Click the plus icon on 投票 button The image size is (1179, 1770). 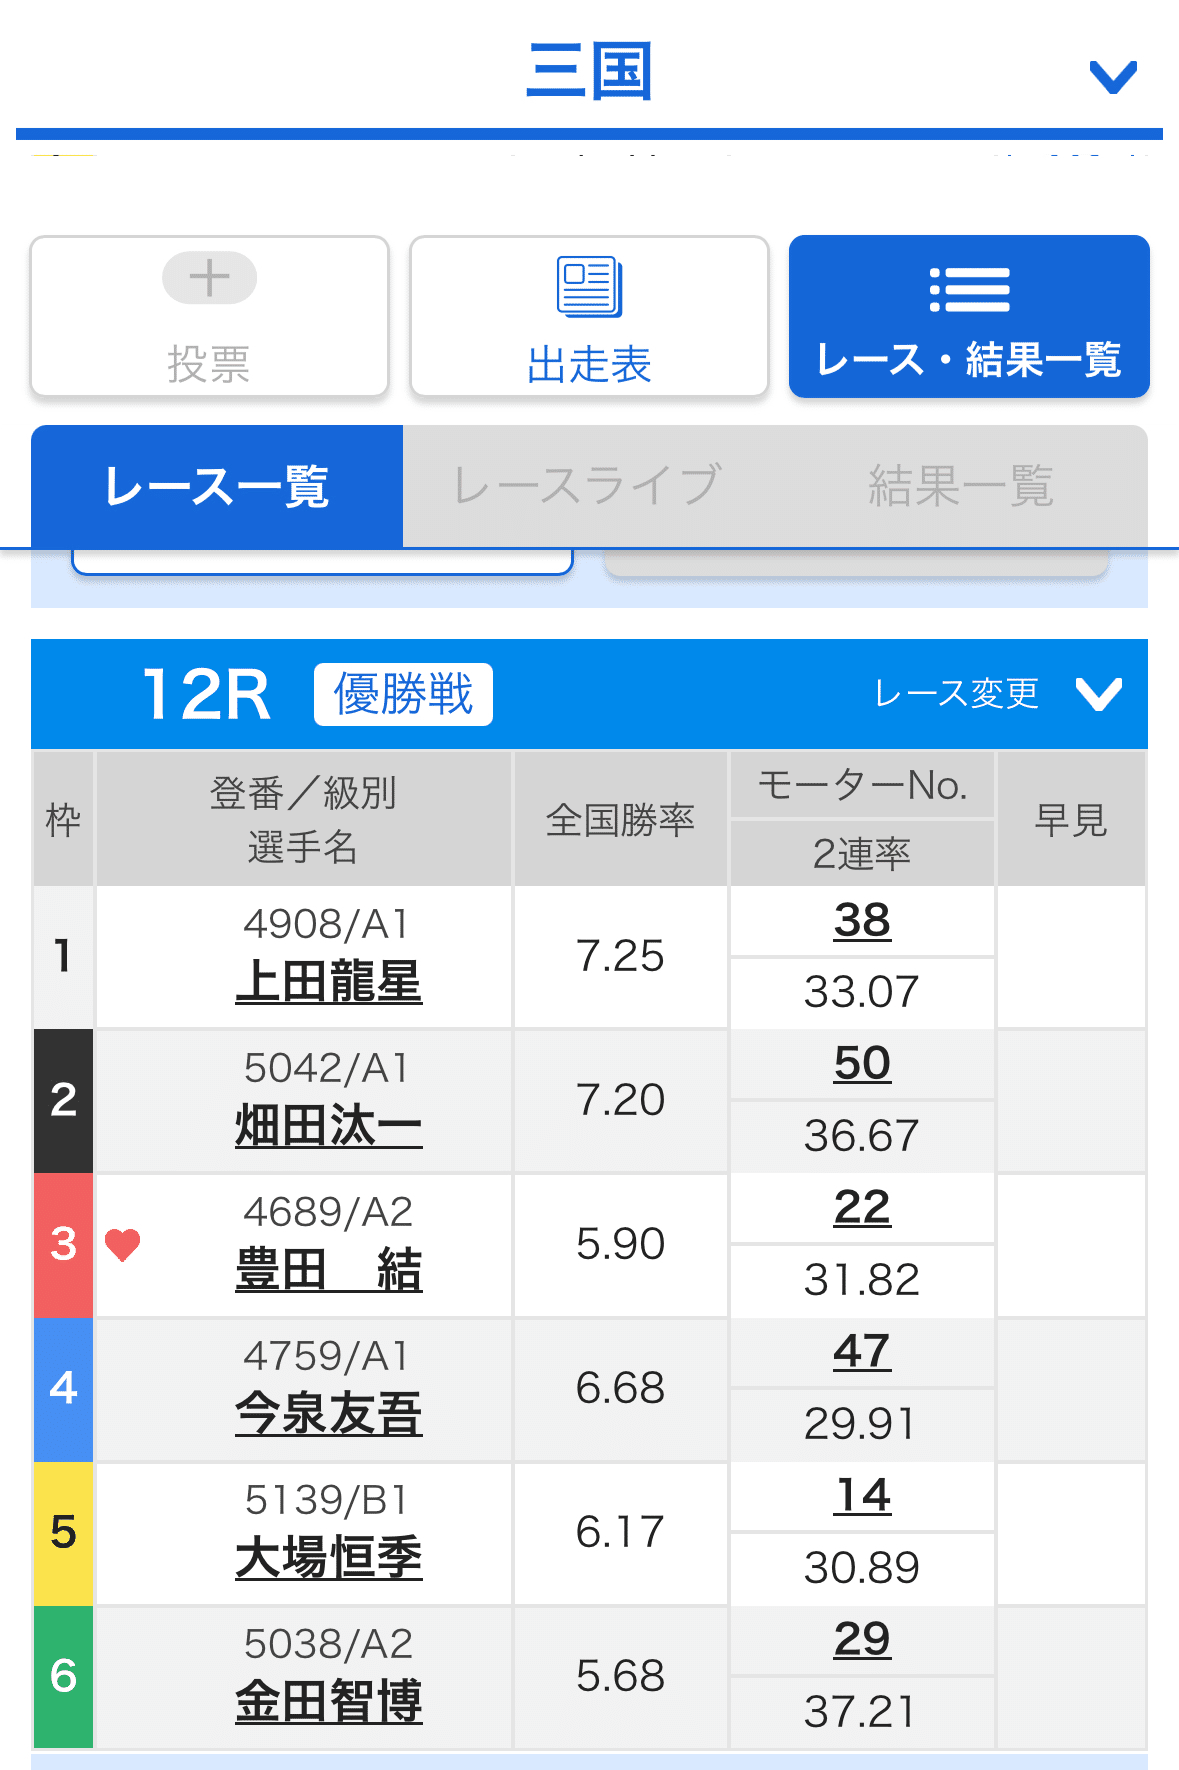point(208,278)
